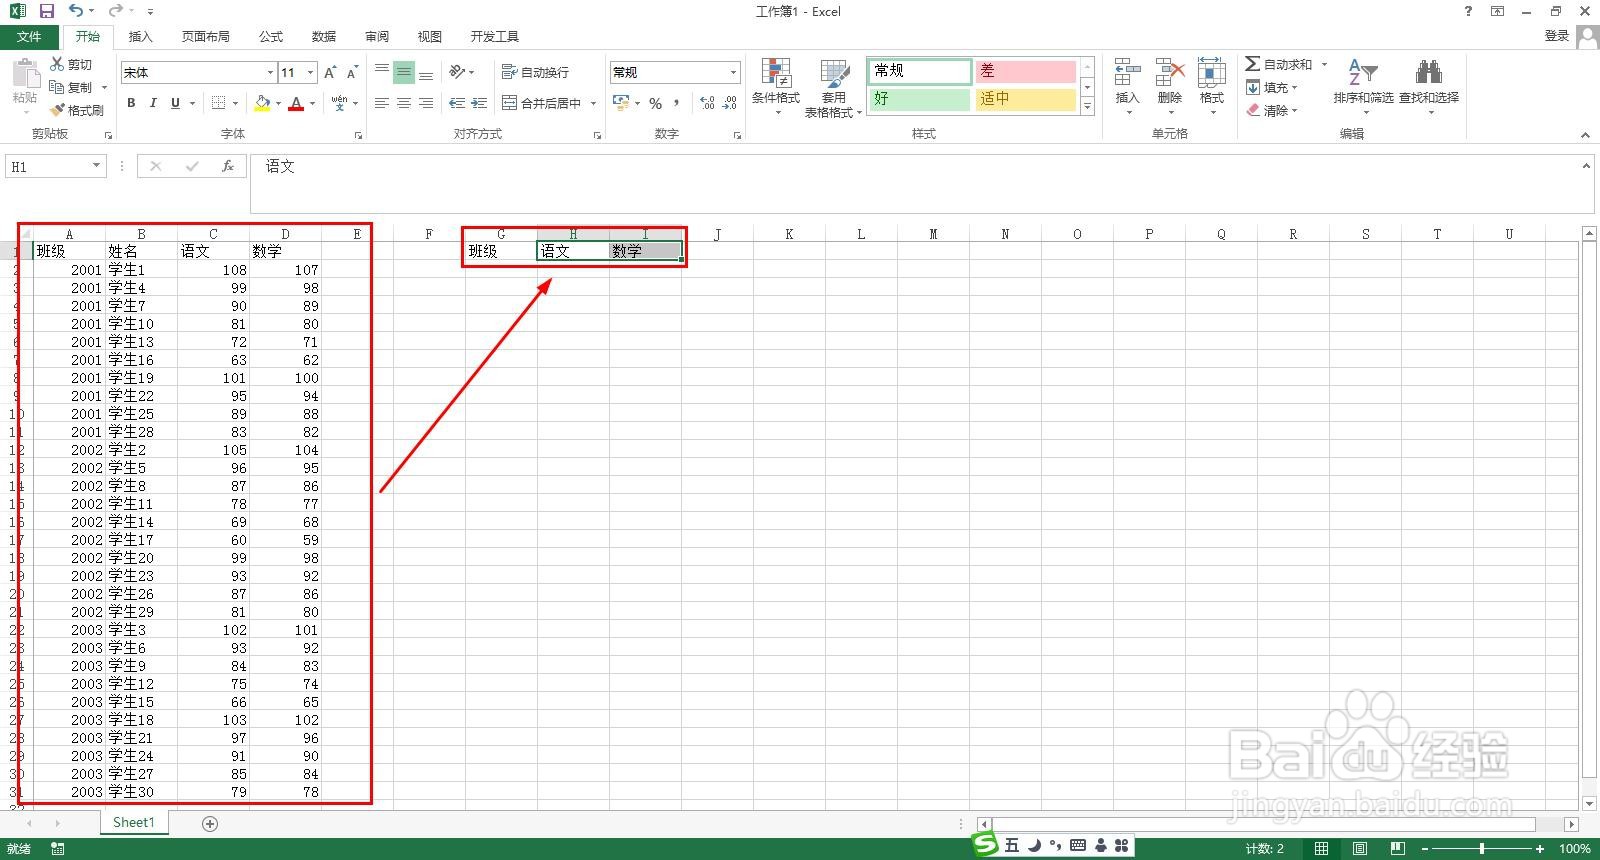Viewport: 1600px width, 860px height.
Task: Click 登录 to sign in
Action: click(x=1556, y=36)
